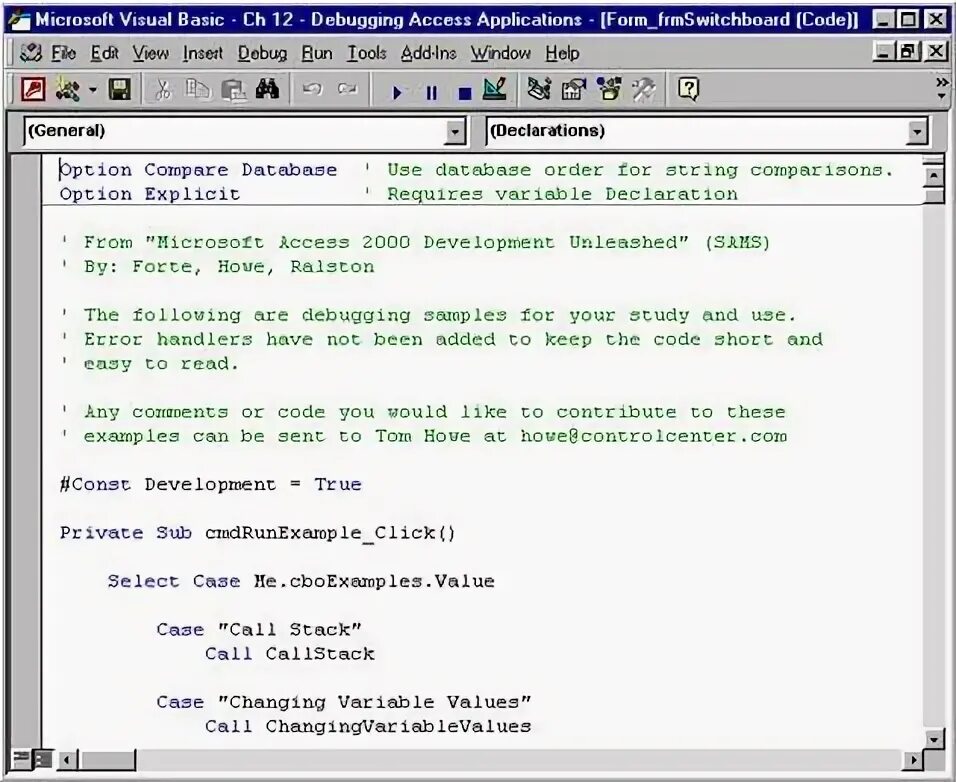This screenshot has height=782, width=956.
Task: Run the code with the play icon
Action: tap(397, 93)
